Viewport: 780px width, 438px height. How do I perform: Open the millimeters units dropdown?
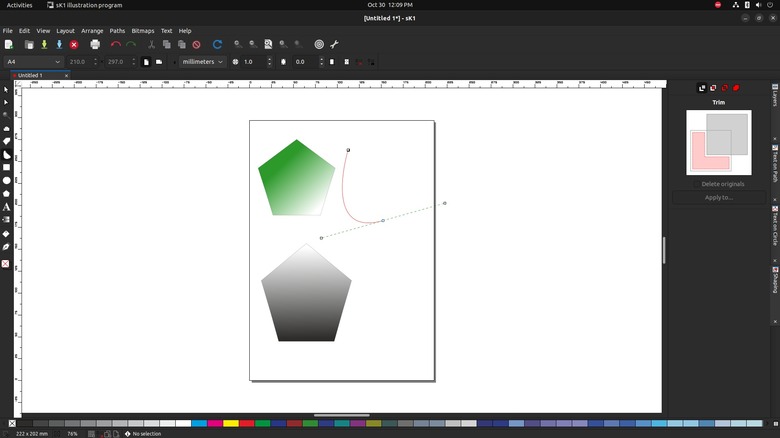[x=203, y=62]
